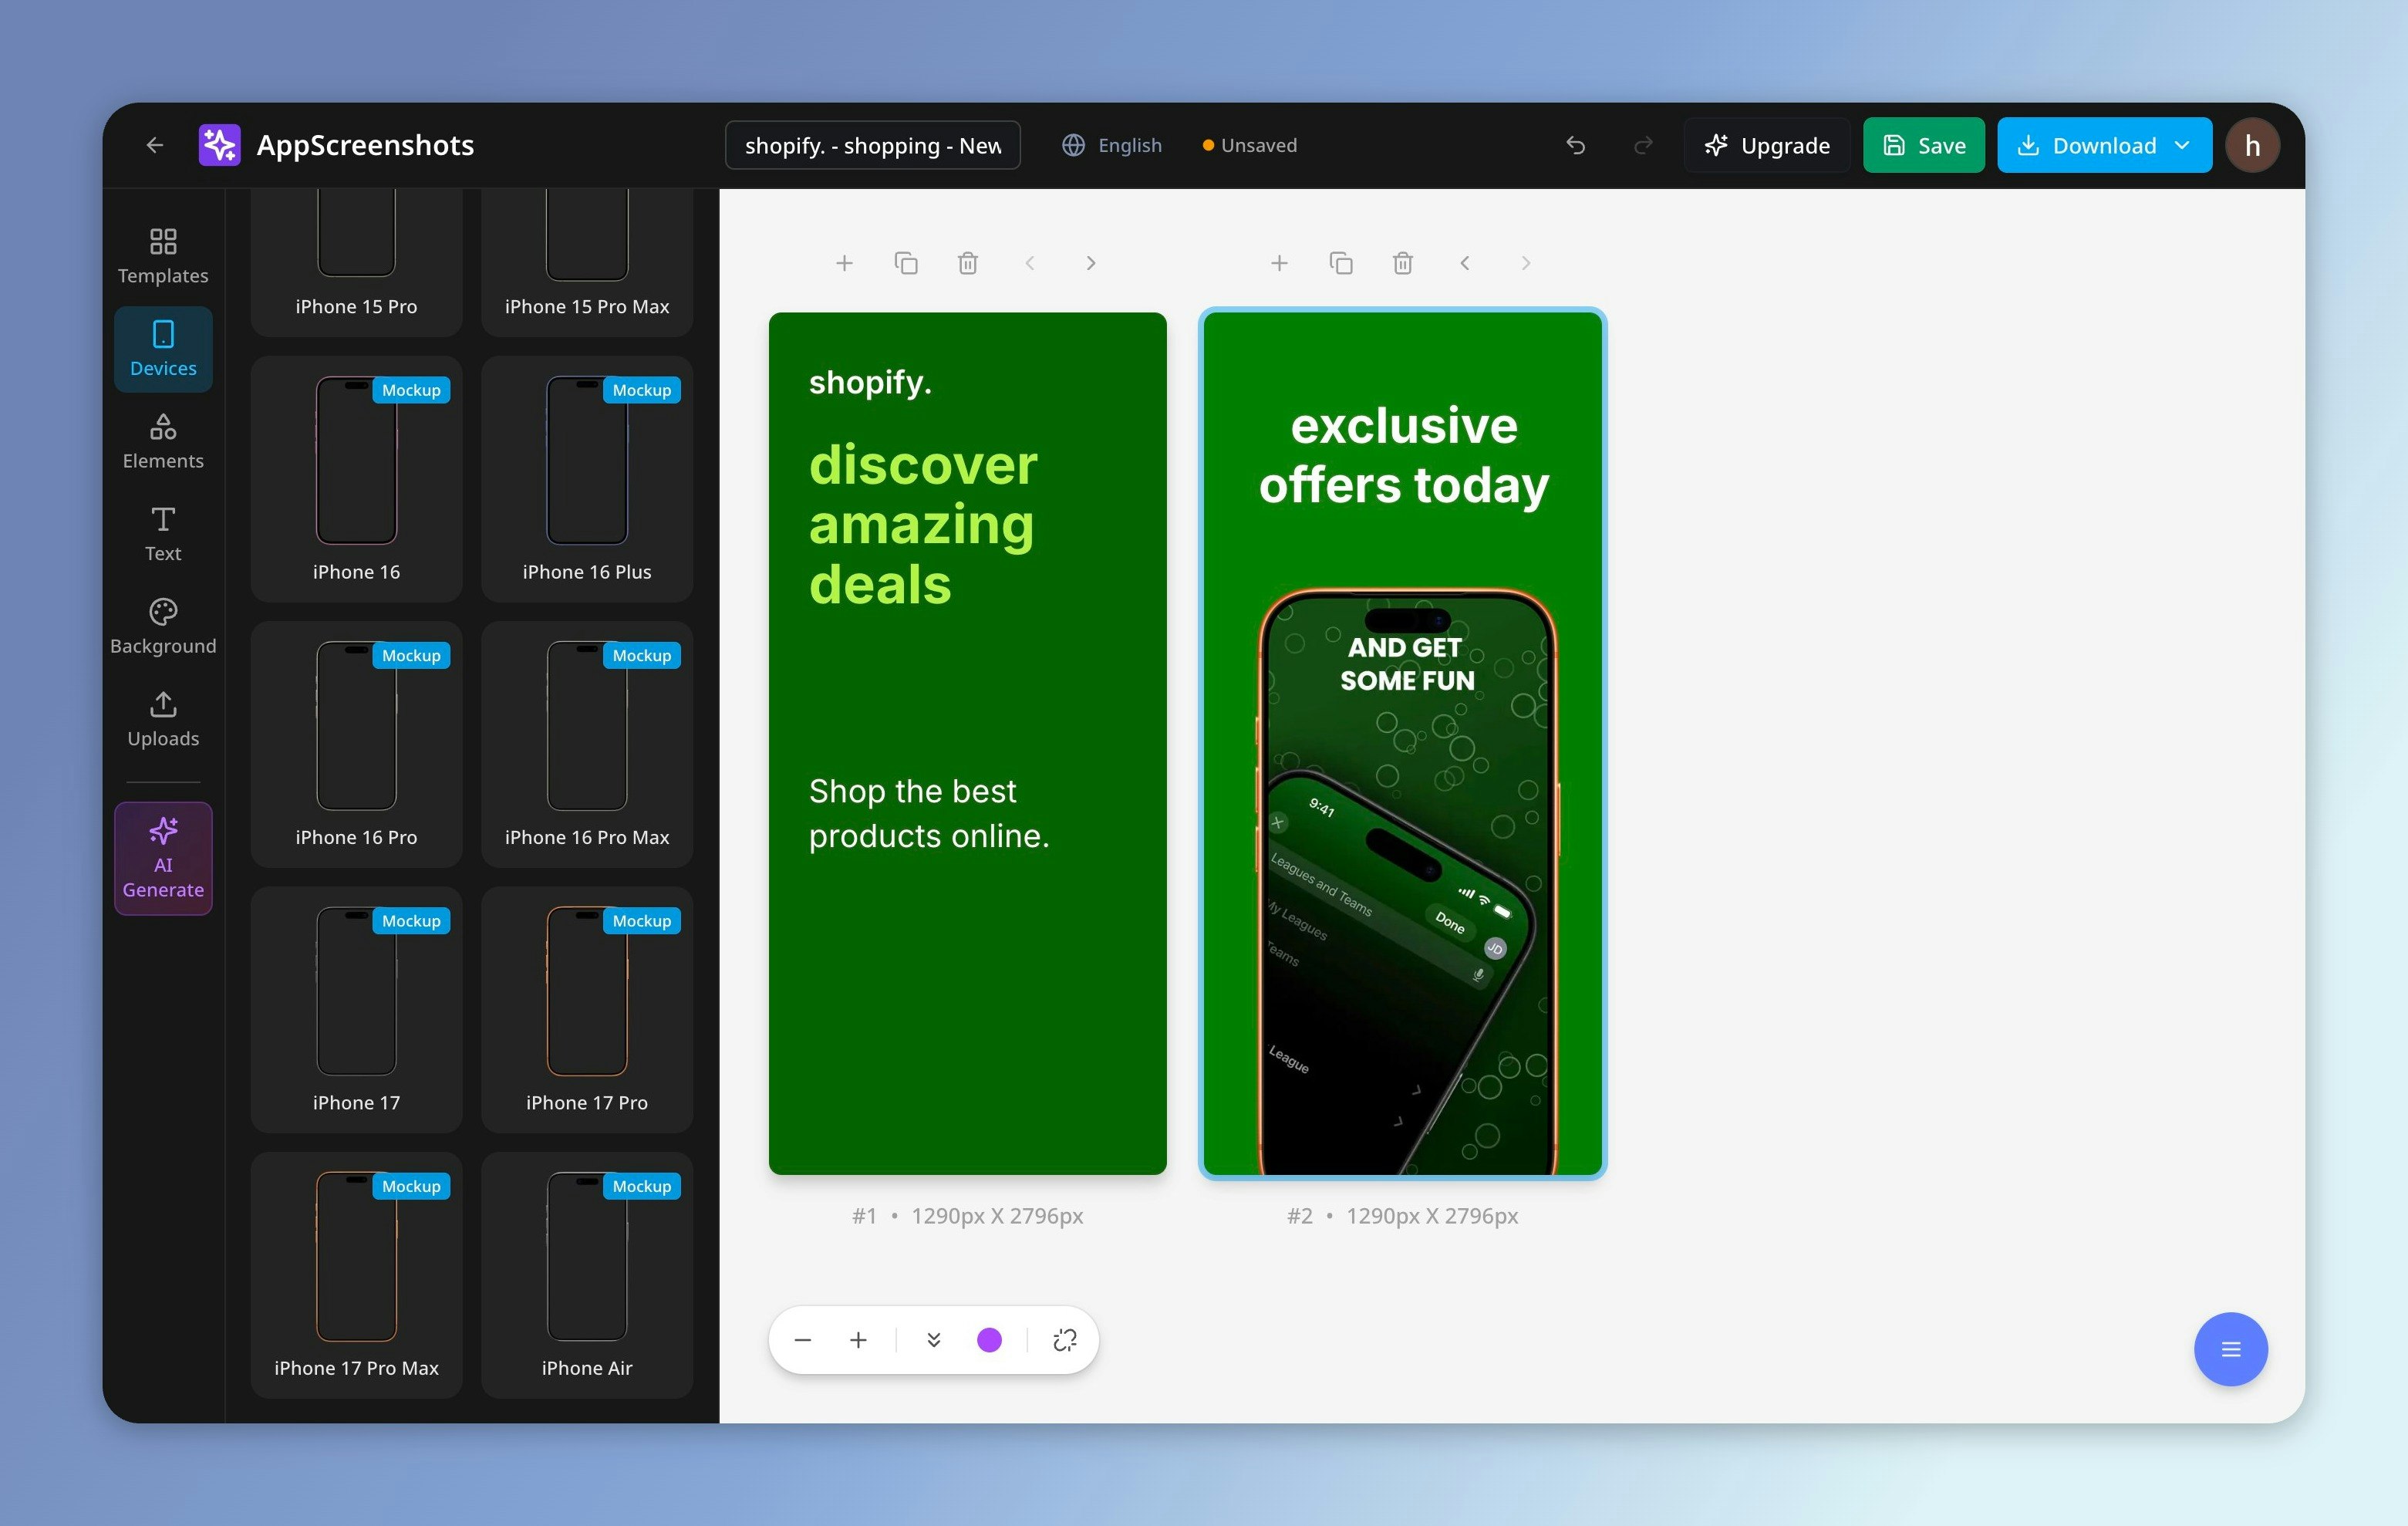This screenshot has width=2408, height=1526.
Task: Move screenshot #1 right with the arrow chevron
Action: pos(1091,262)
